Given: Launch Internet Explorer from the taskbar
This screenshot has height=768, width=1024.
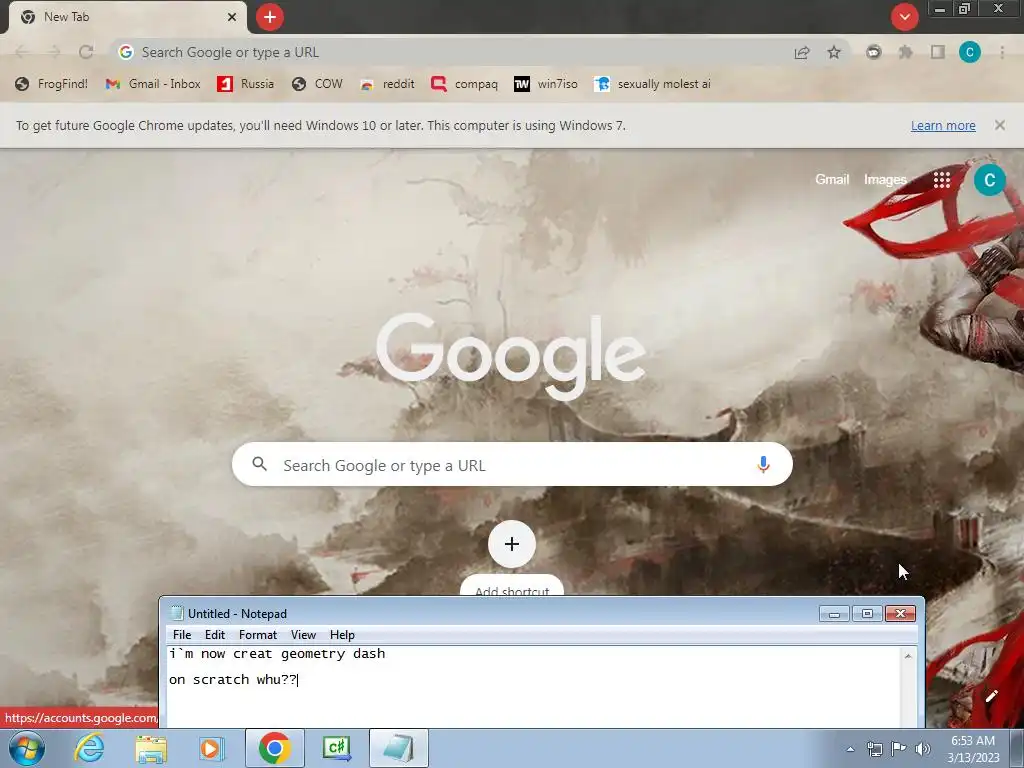Looking at the screenshot, I should [x=89, y=748].
